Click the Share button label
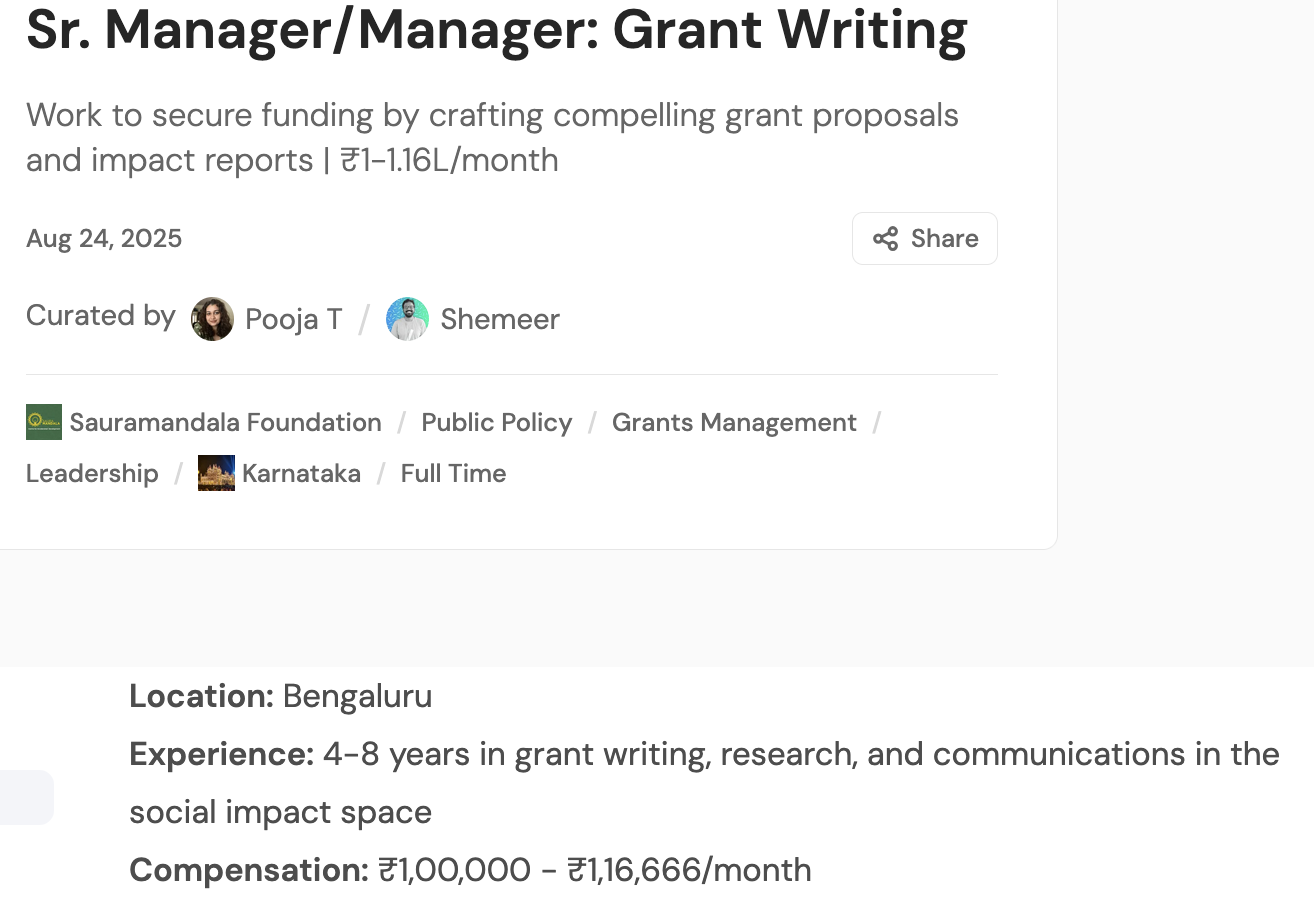The width and height of the screenshot is (1314, 924). point(944,239)
